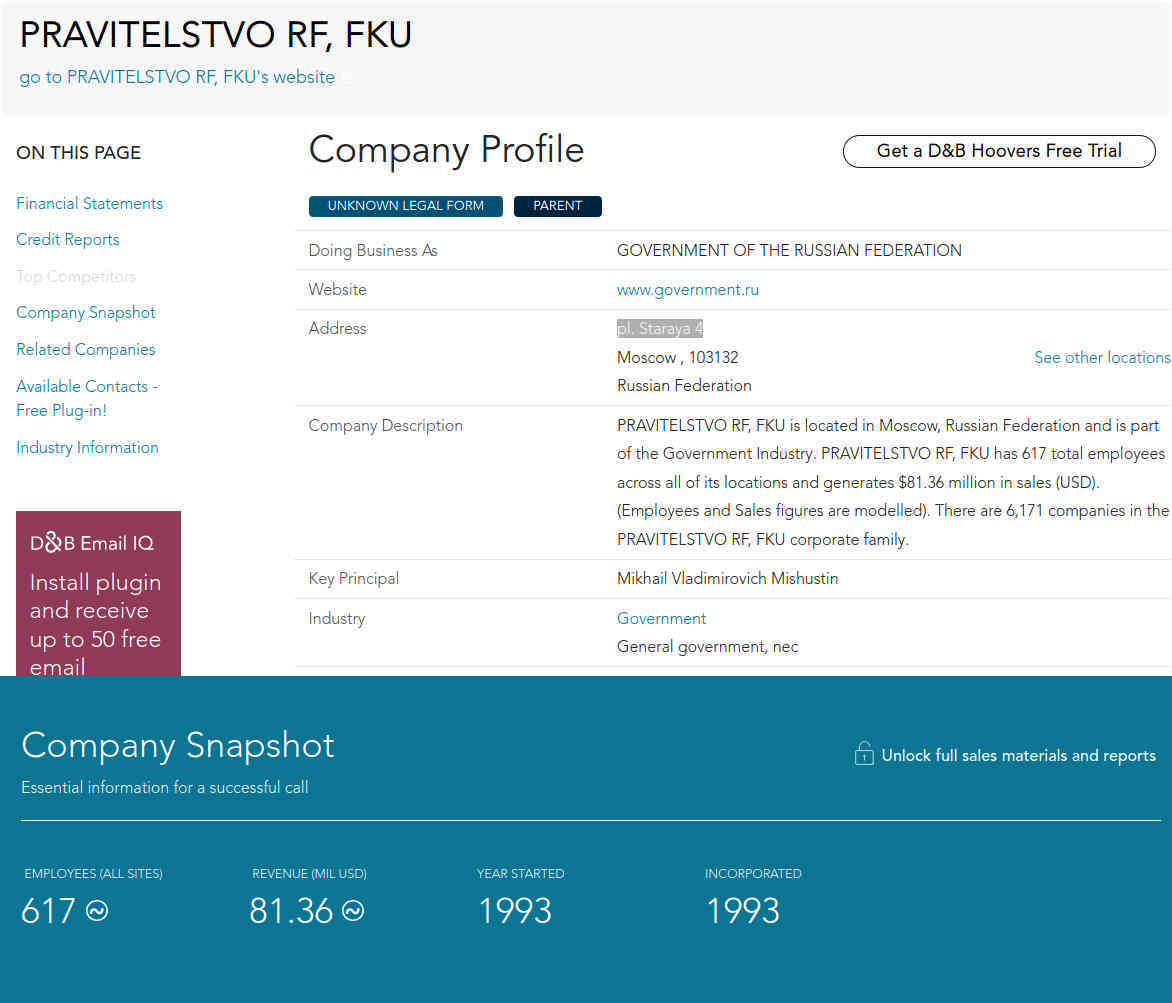The width and height of the screenshot is (1172, 1003).
Task: Select Available Contacts Free Plug-in link
Action: (x=87, y=398)
